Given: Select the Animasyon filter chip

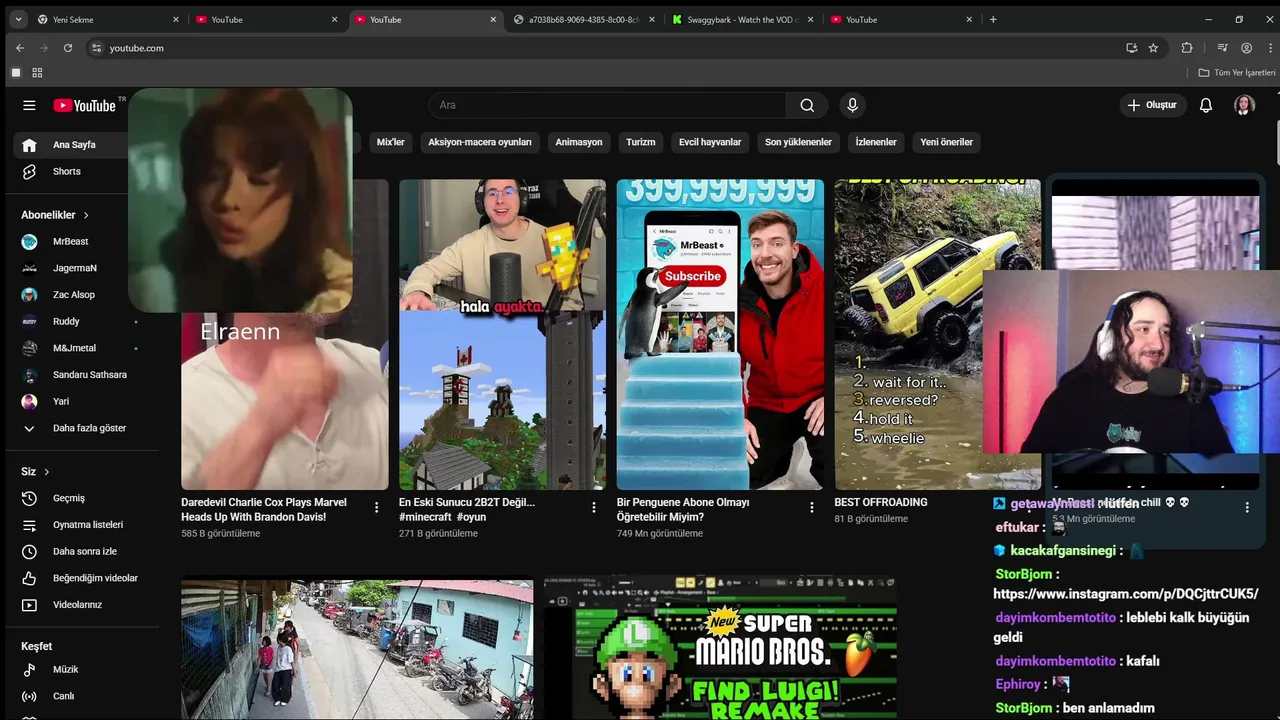Looking at the screenshot, I should (579, 142).
